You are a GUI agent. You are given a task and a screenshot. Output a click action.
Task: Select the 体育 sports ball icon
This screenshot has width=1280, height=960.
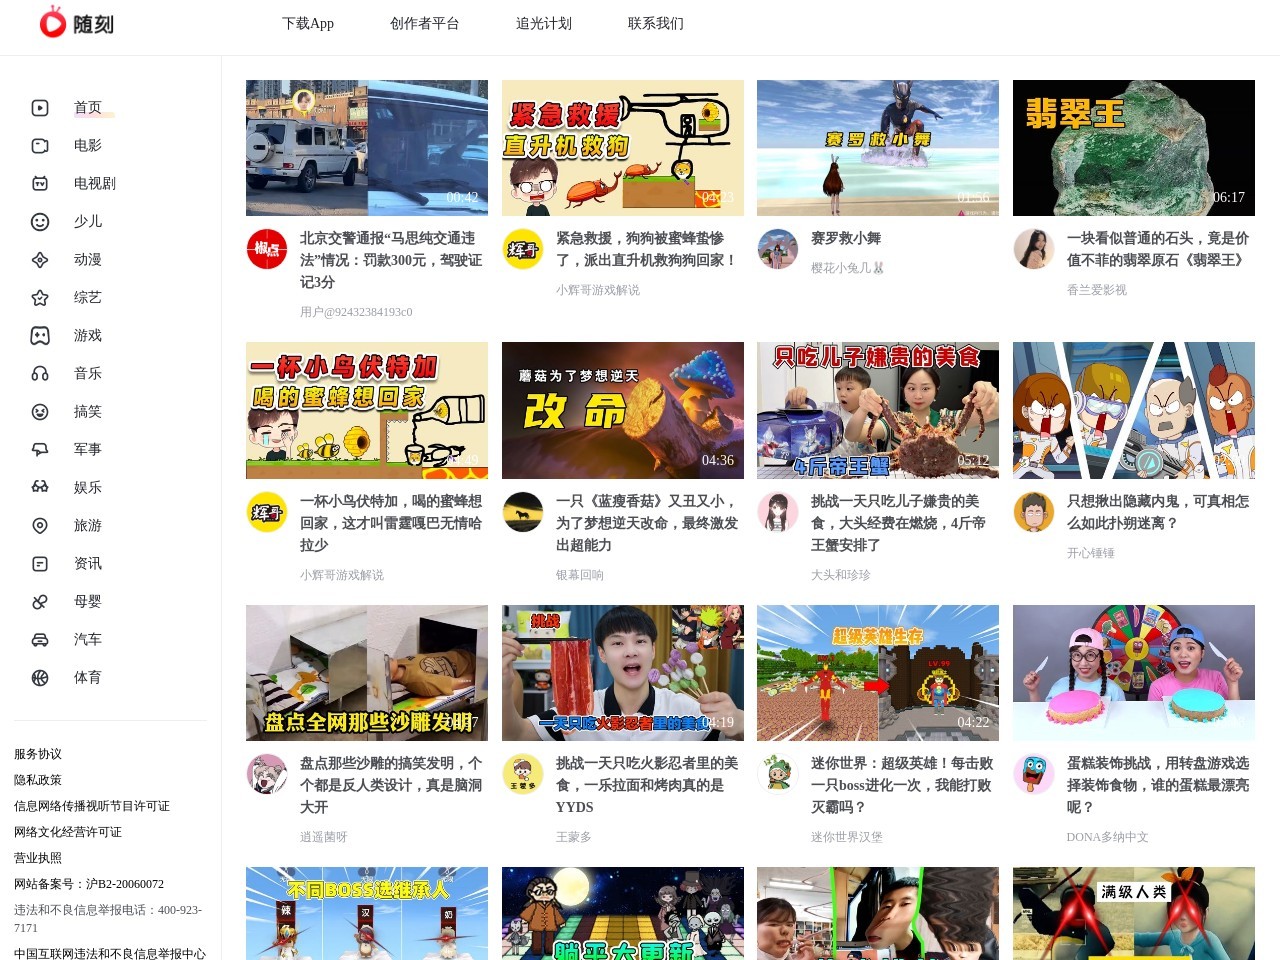point(40,678)
